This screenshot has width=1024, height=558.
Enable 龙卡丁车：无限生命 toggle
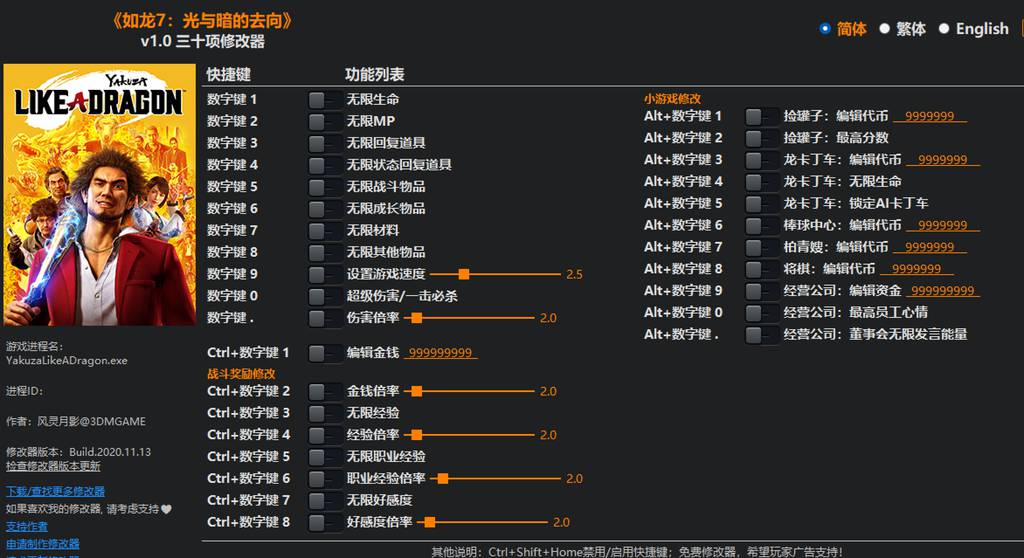coord(761,182)
